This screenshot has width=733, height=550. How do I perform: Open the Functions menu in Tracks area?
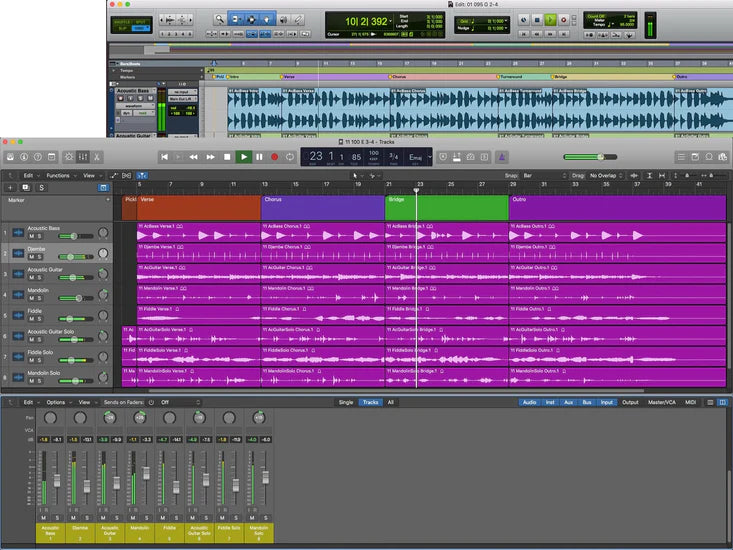click(58, 175)
